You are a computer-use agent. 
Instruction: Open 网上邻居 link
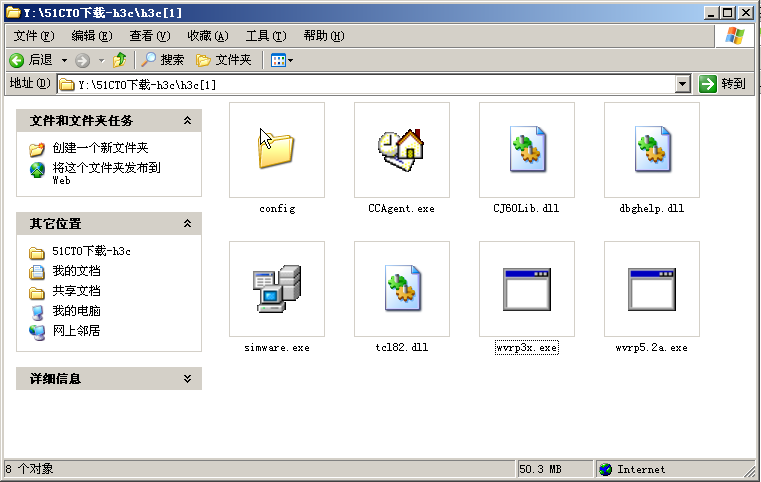pyautogui.click(x=76, y=331)
